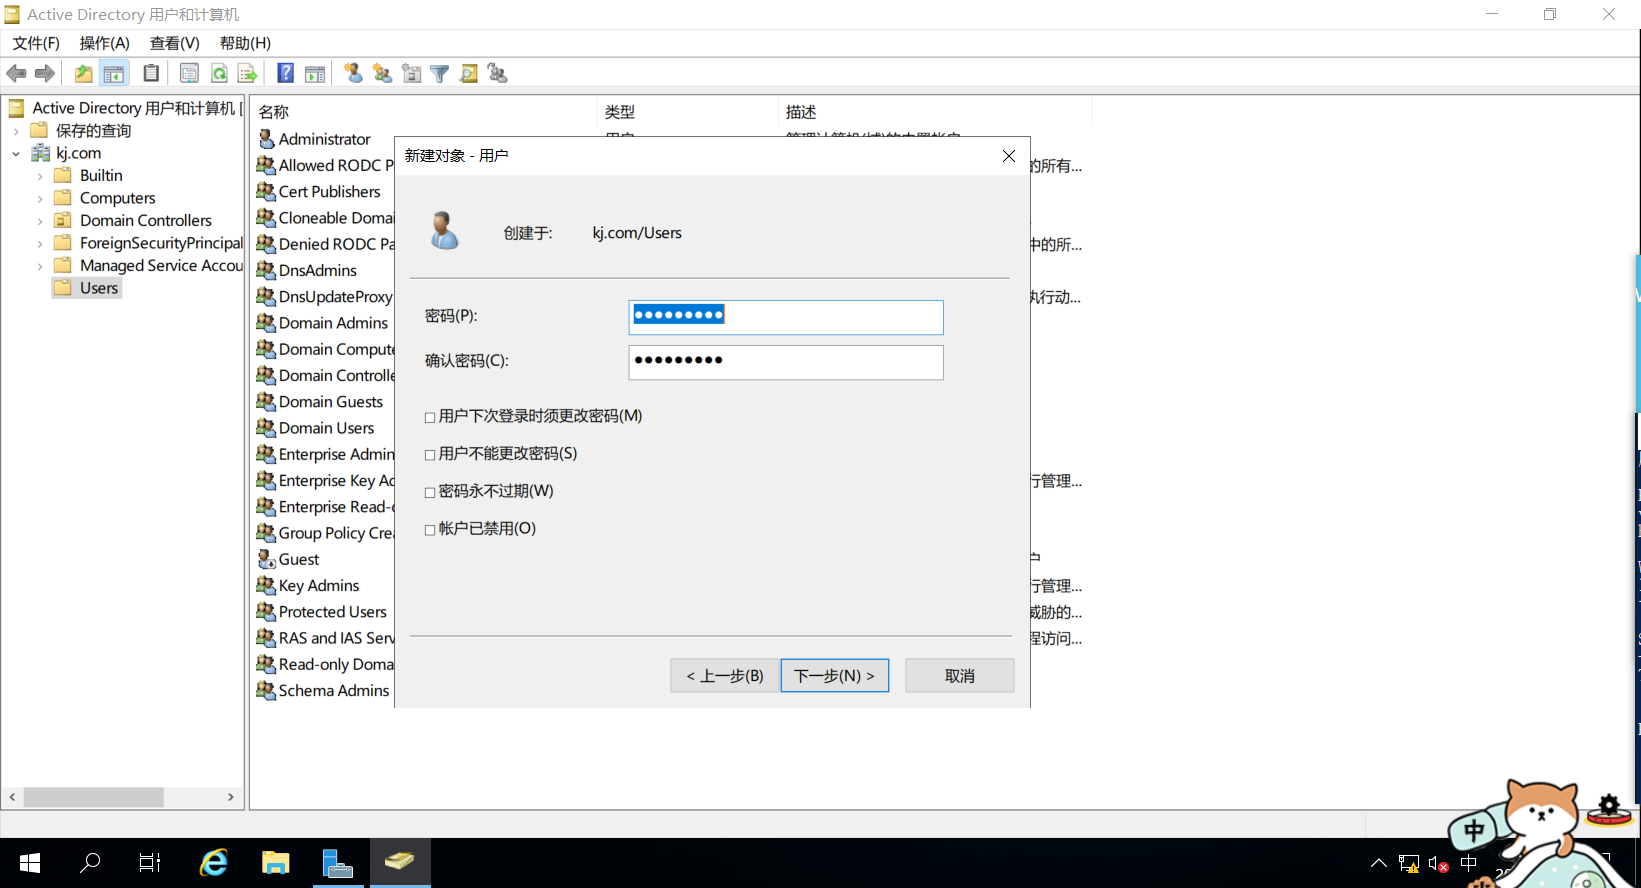The width and height of the screenshot is (1641, 888).
Task: Click the Domain Admins group icon
Action: [x=266, y=322]
